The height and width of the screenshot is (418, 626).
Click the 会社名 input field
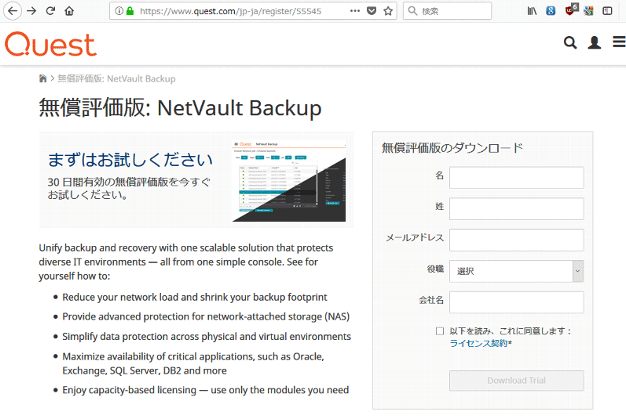pos(516,302)
